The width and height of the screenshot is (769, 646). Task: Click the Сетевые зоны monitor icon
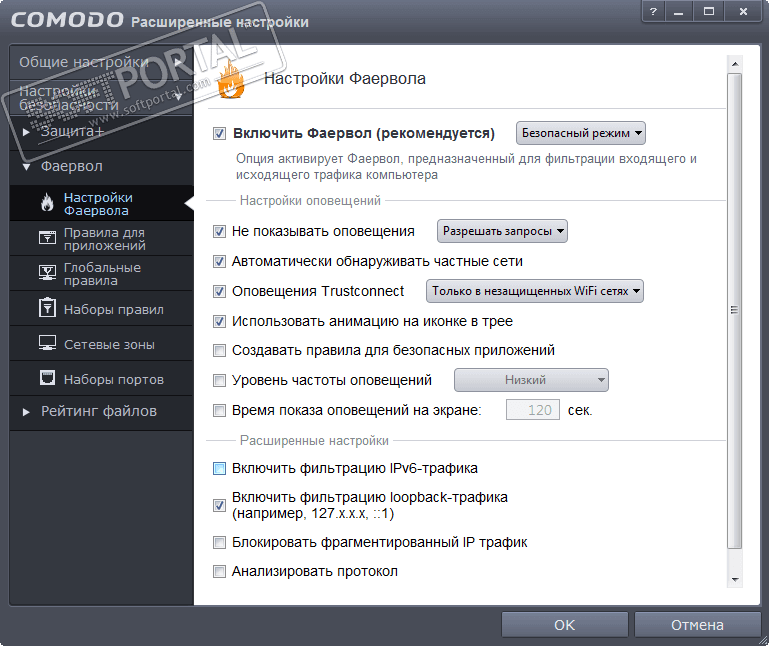[46, 343]
